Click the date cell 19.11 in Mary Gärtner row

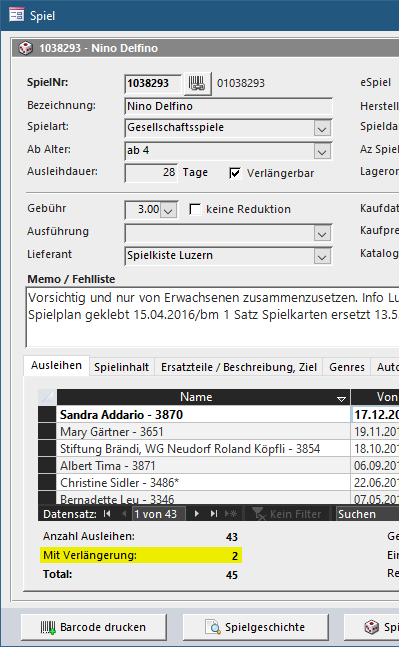coord(375,432)
